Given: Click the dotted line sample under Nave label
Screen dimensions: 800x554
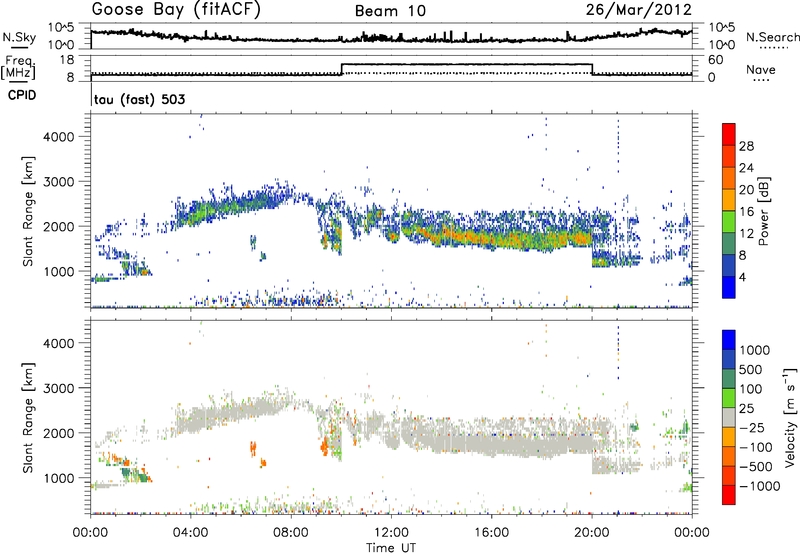Looking at the screenshot, I should pyautogui.click(x=761, y=80).
